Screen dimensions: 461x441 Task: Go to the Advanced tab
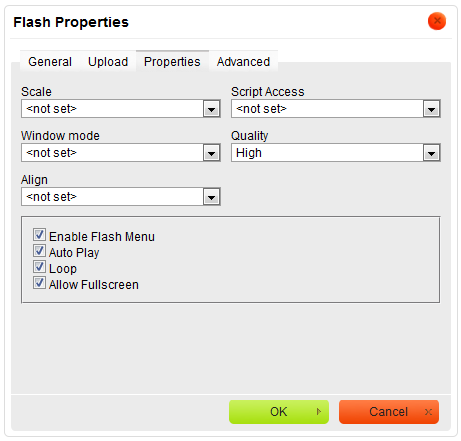pyautogui.click(x=243, y=62)
